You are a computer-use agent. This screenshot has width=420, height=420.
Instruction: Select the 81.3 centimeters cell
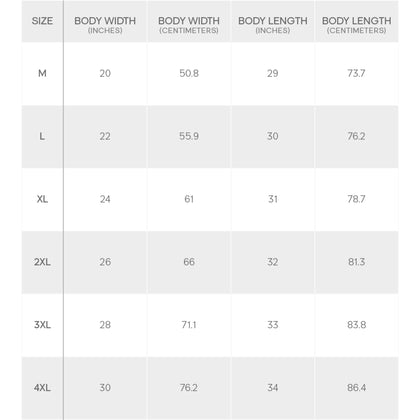(356, 262)
